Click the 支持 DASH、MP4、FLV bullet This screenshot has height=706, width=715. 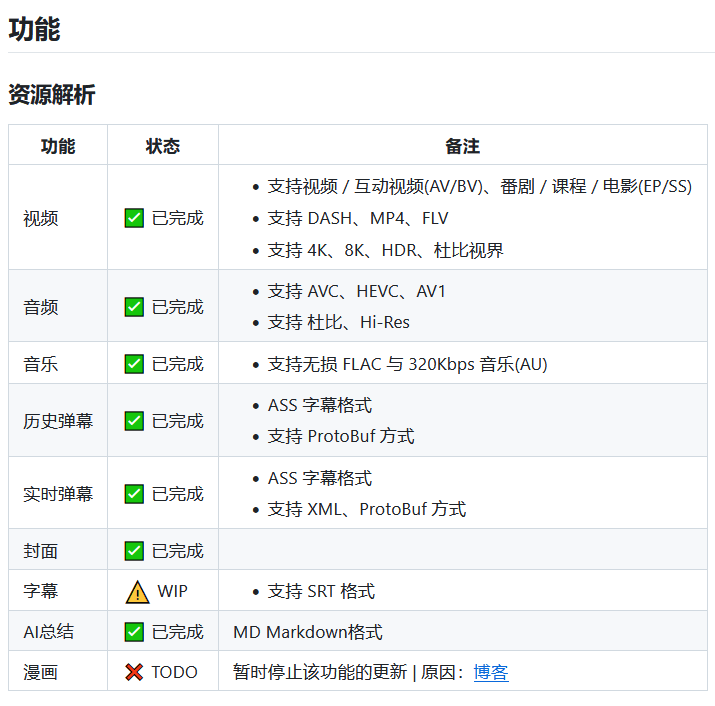[x=358, y=218]
